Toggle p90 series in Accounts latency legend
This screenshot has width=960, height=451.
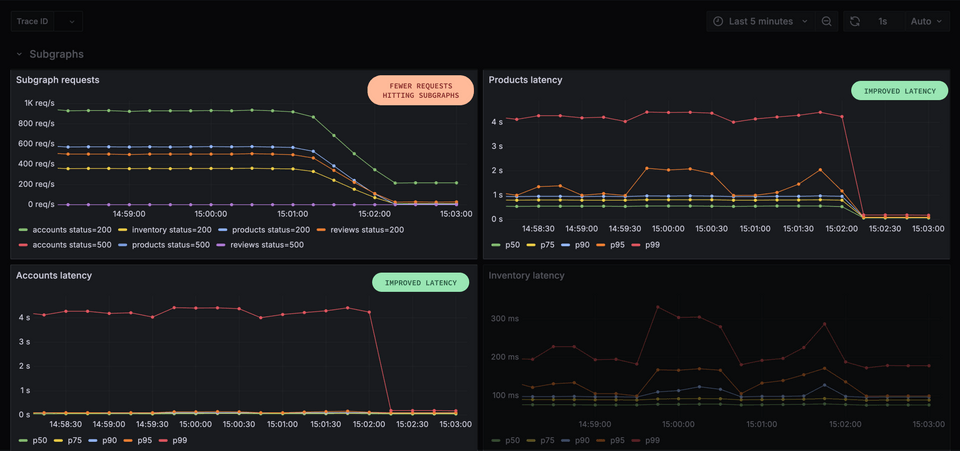[102, 441]
